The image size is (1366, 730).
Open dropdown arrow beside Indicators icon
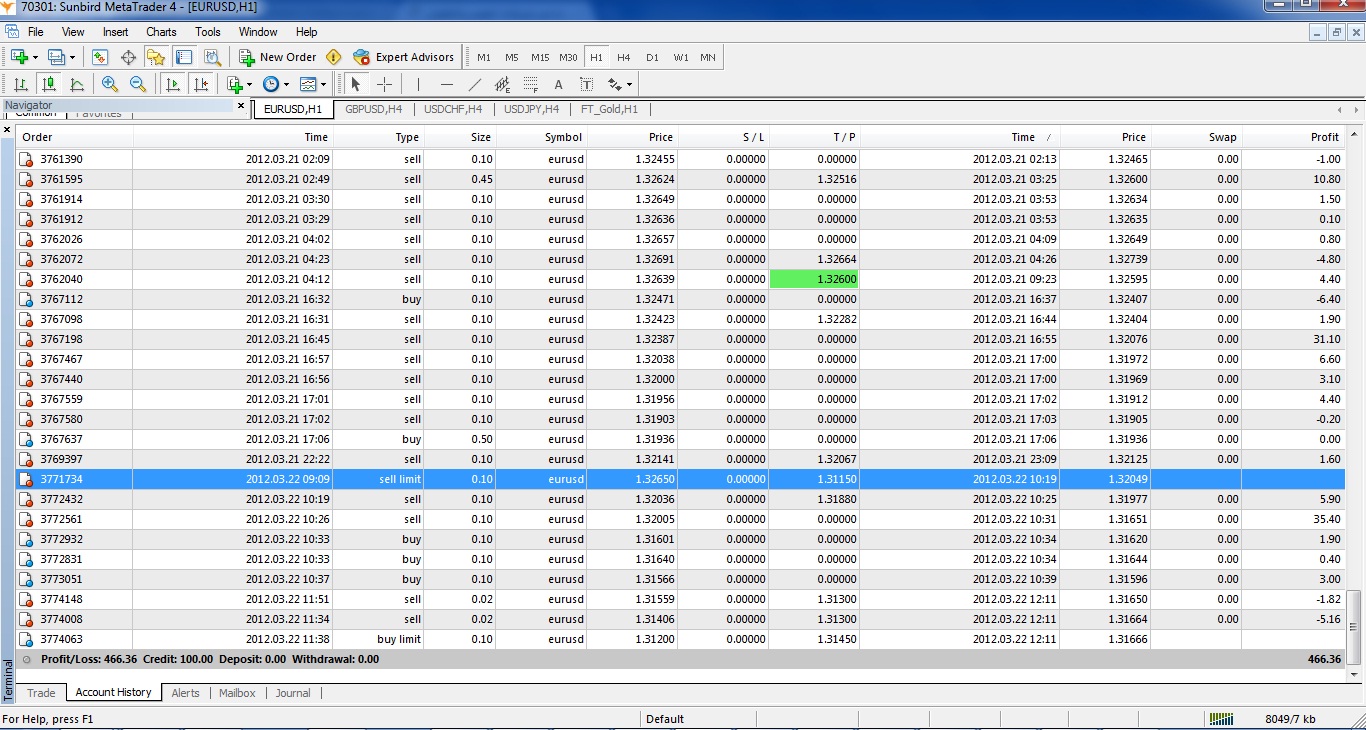coord(249,84)
